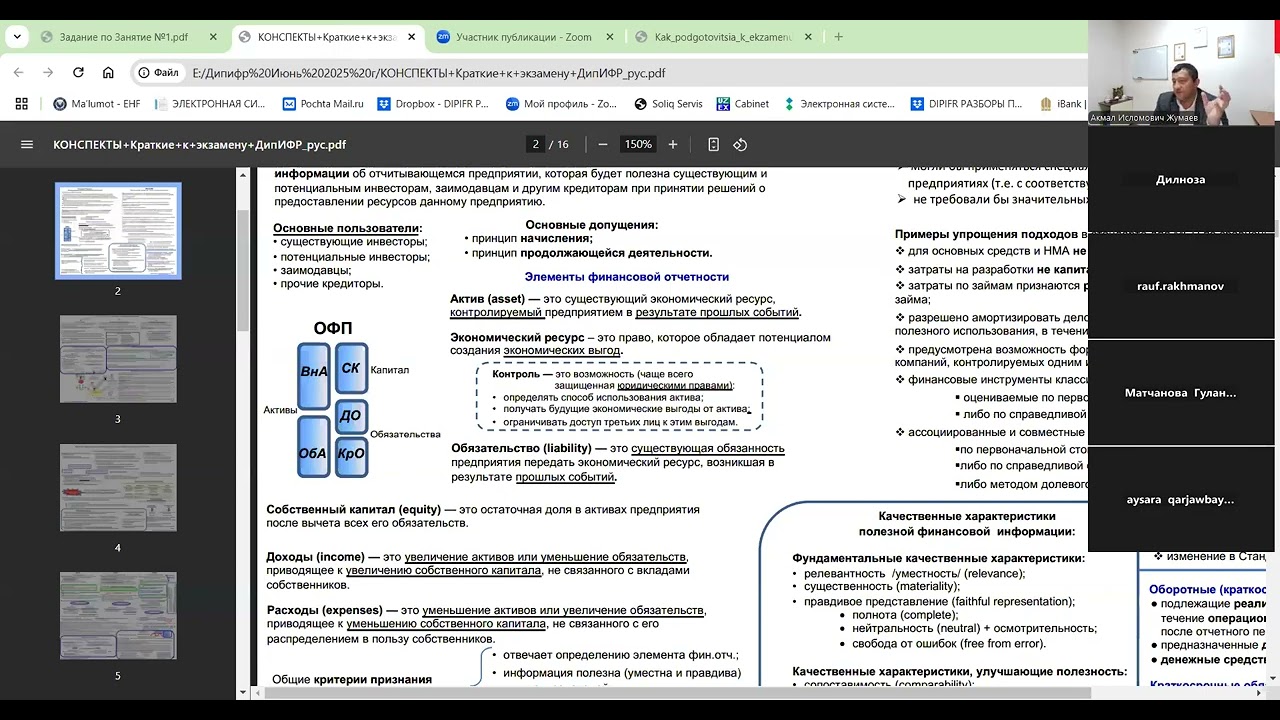Go back in browser history

[x=18, y=73]
